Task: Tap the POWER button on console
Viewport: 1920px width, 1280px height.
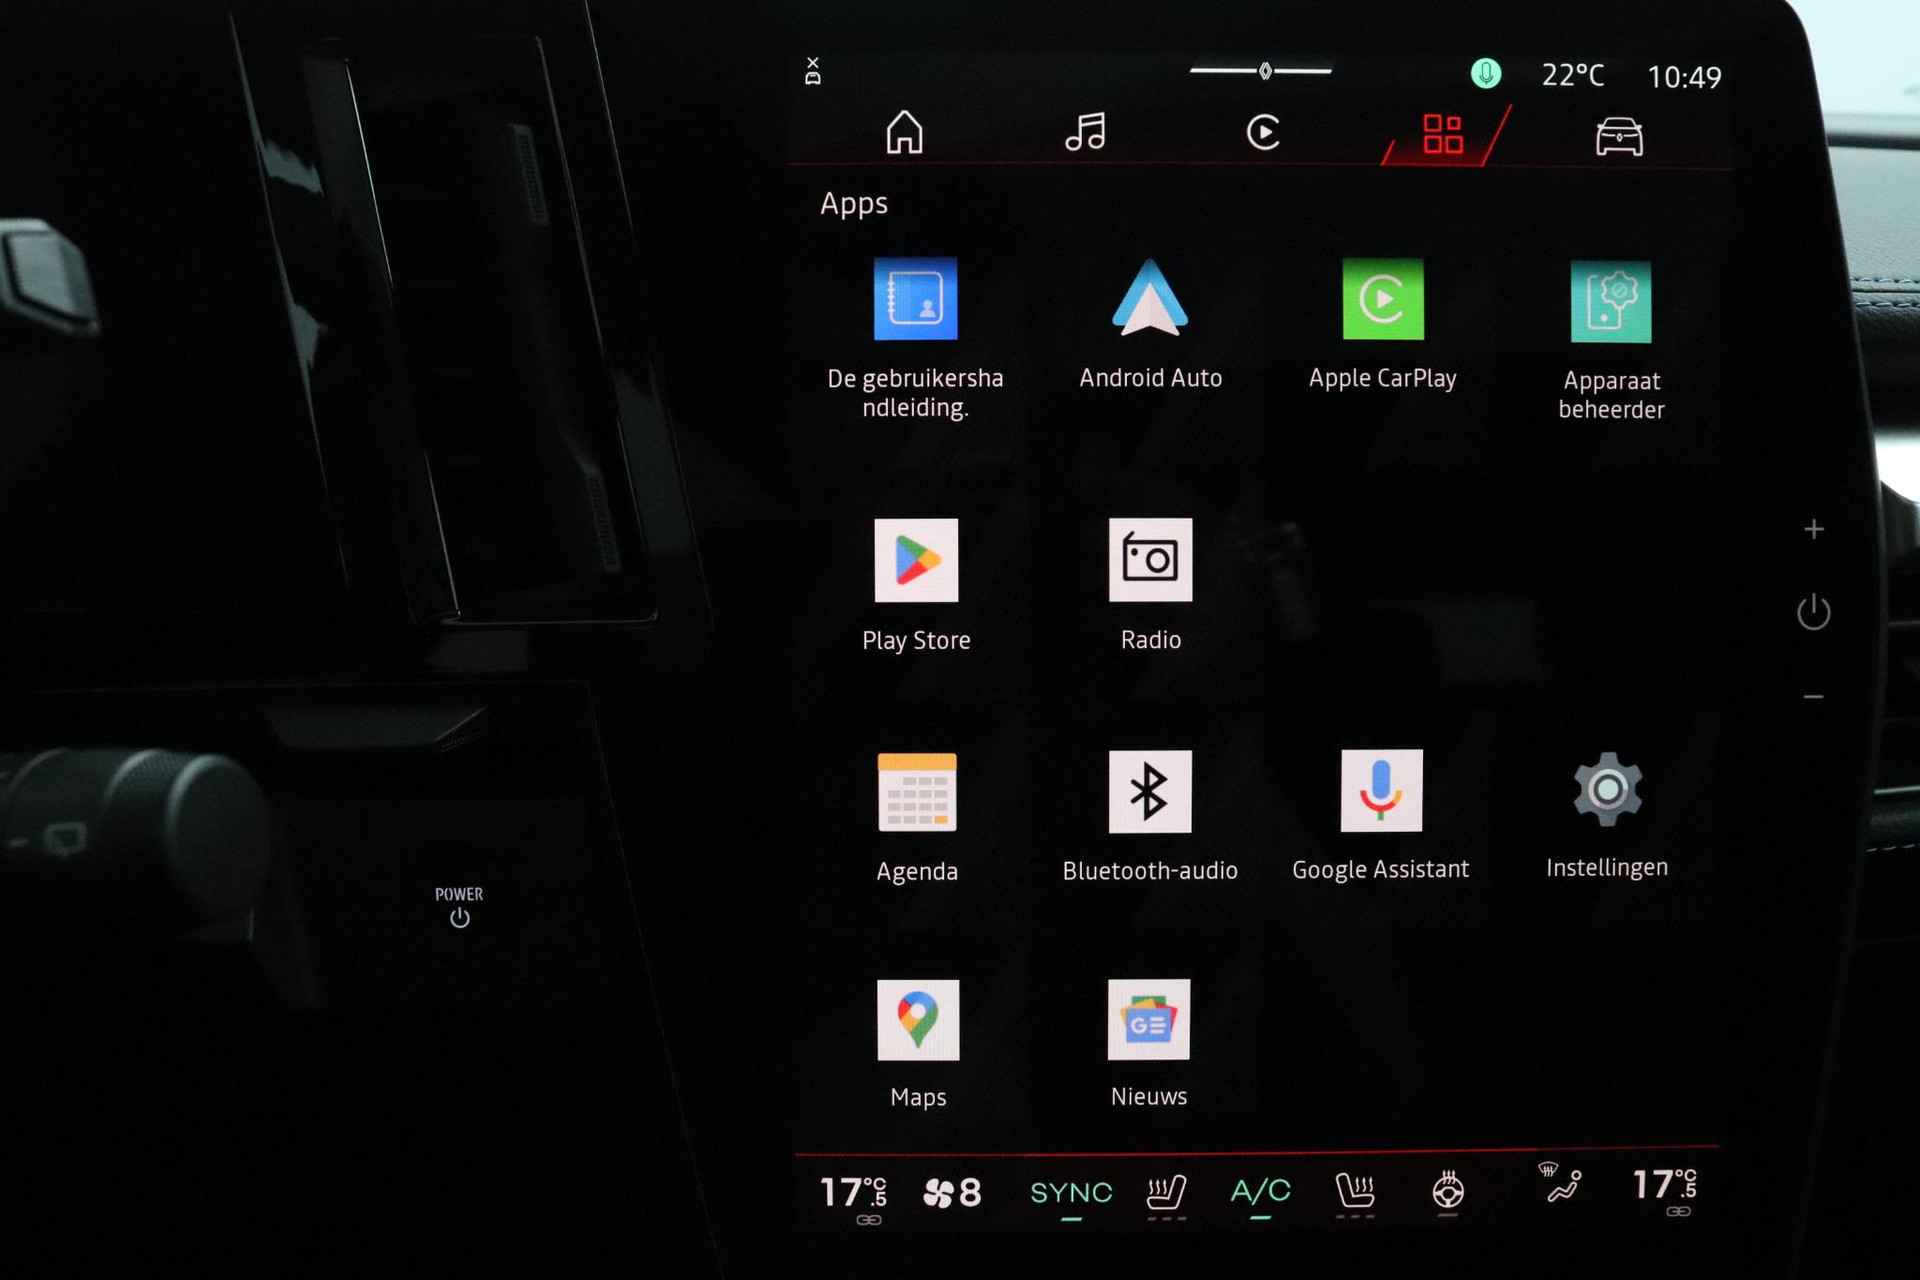Action: tap(459, 907)
